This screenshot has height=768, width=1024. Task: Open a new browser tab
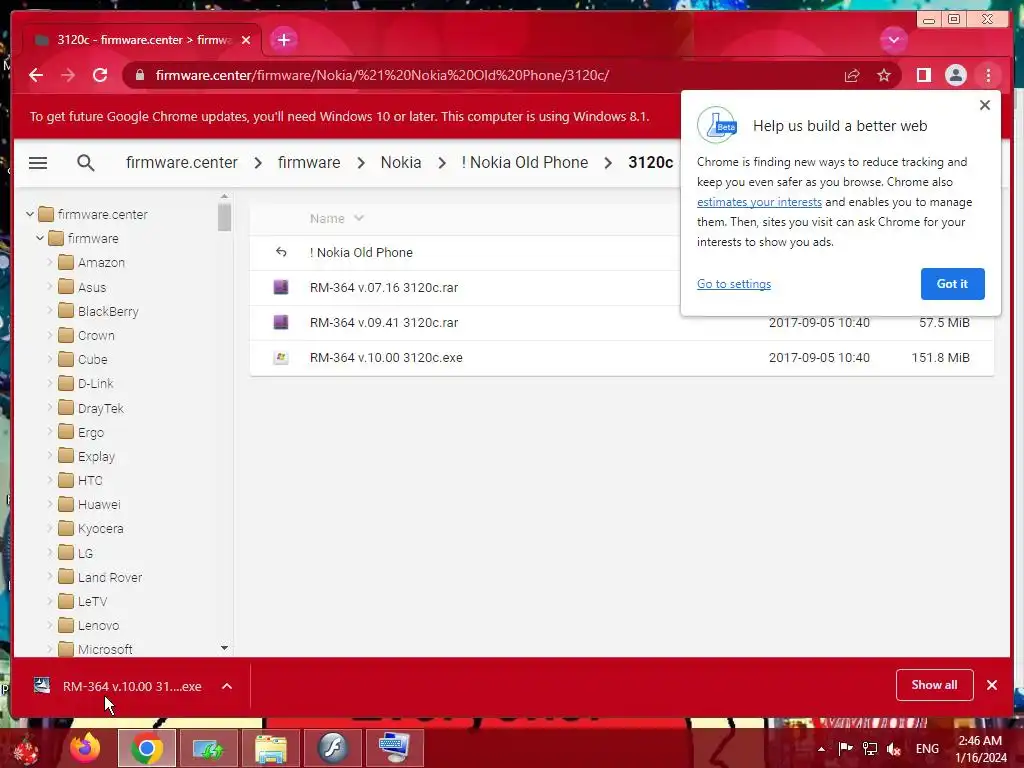[x=283, y=40]
